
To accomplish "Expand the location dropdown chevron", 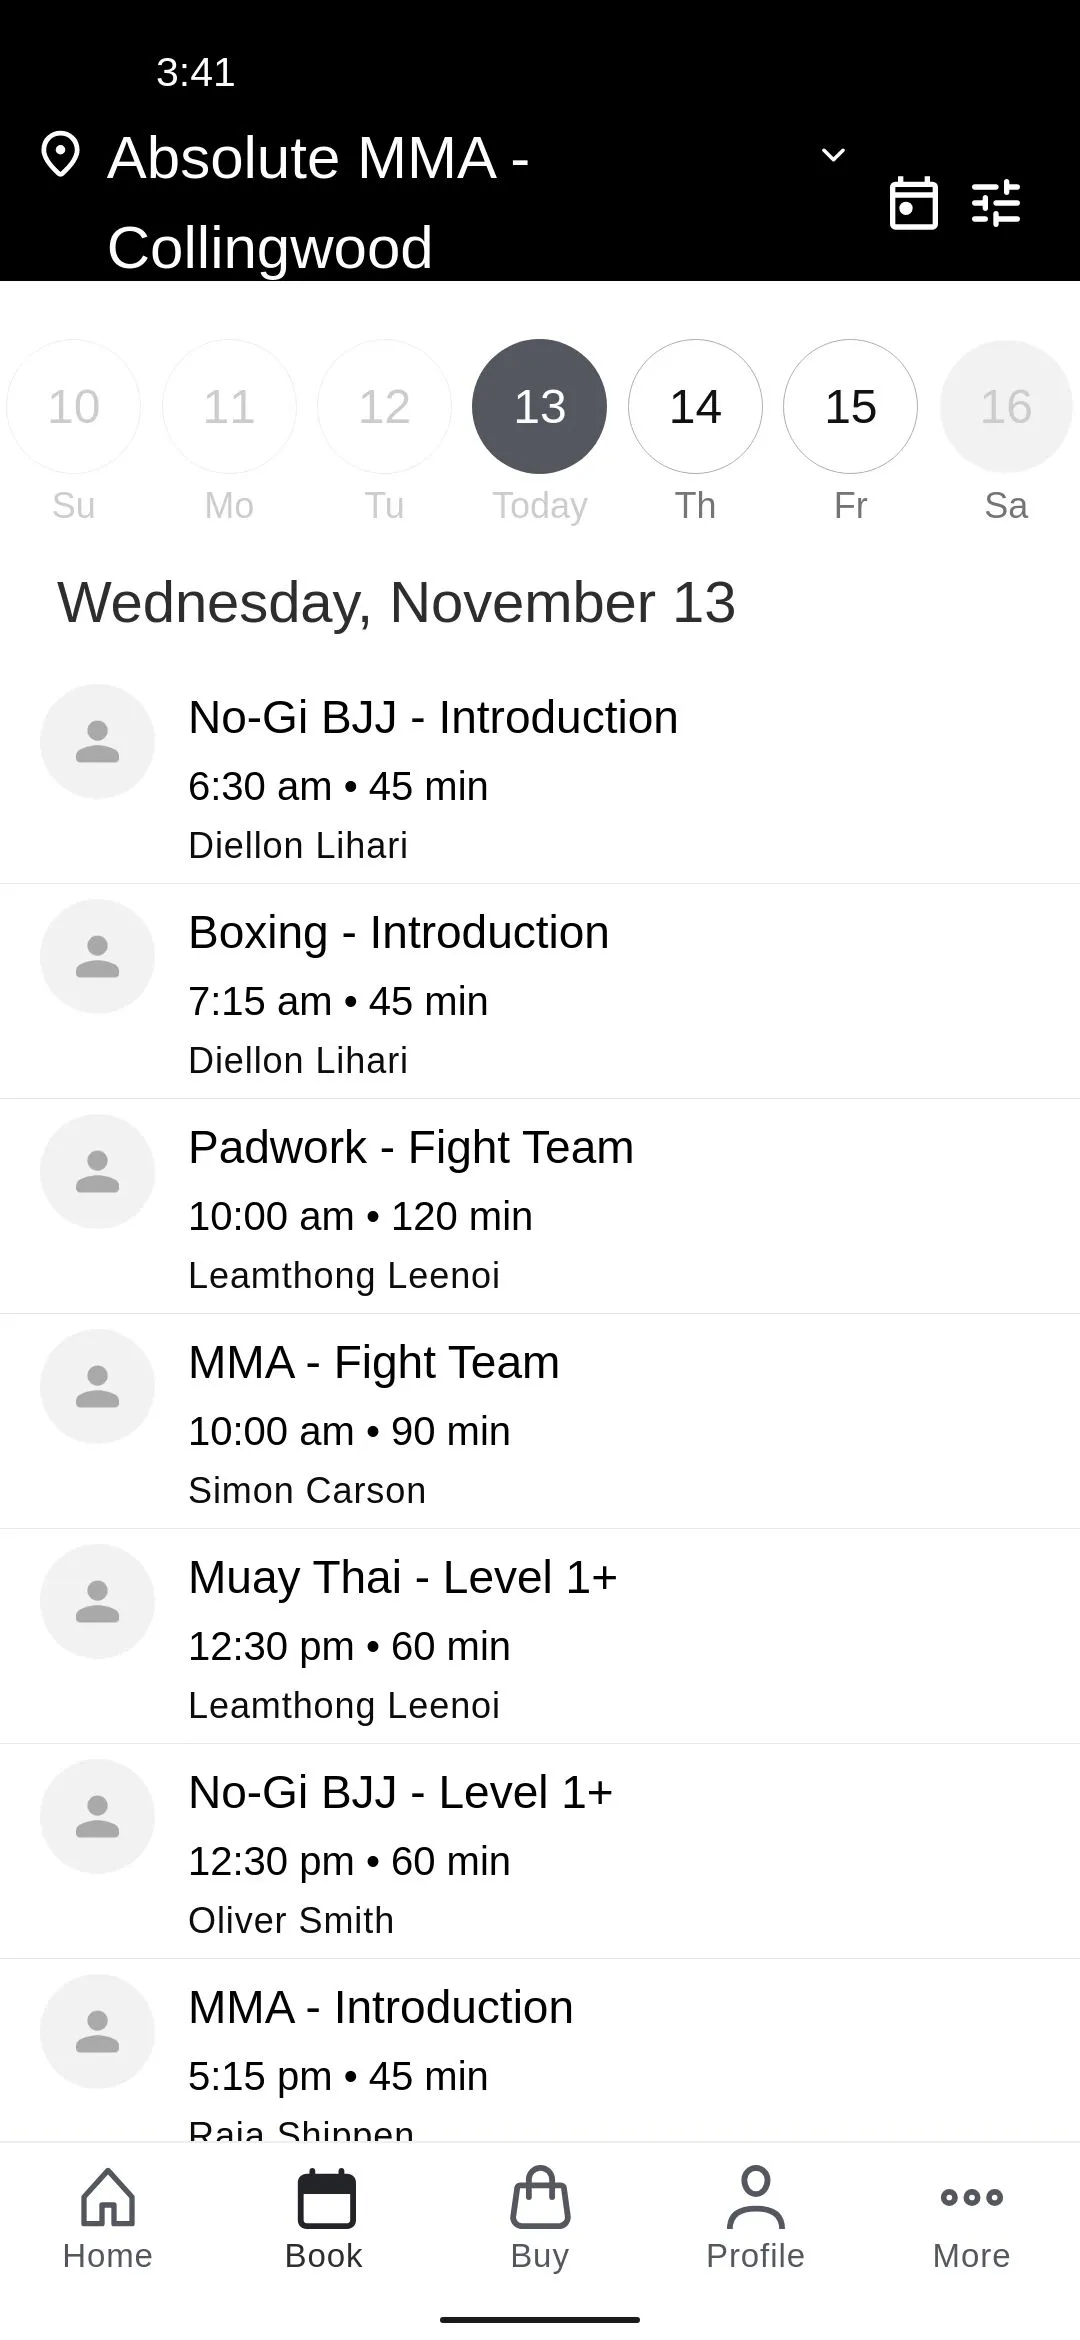I will [833, 155].
